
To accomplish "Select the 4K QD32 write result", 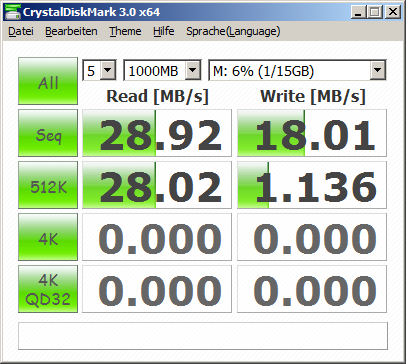I will [x=312, y=289].
